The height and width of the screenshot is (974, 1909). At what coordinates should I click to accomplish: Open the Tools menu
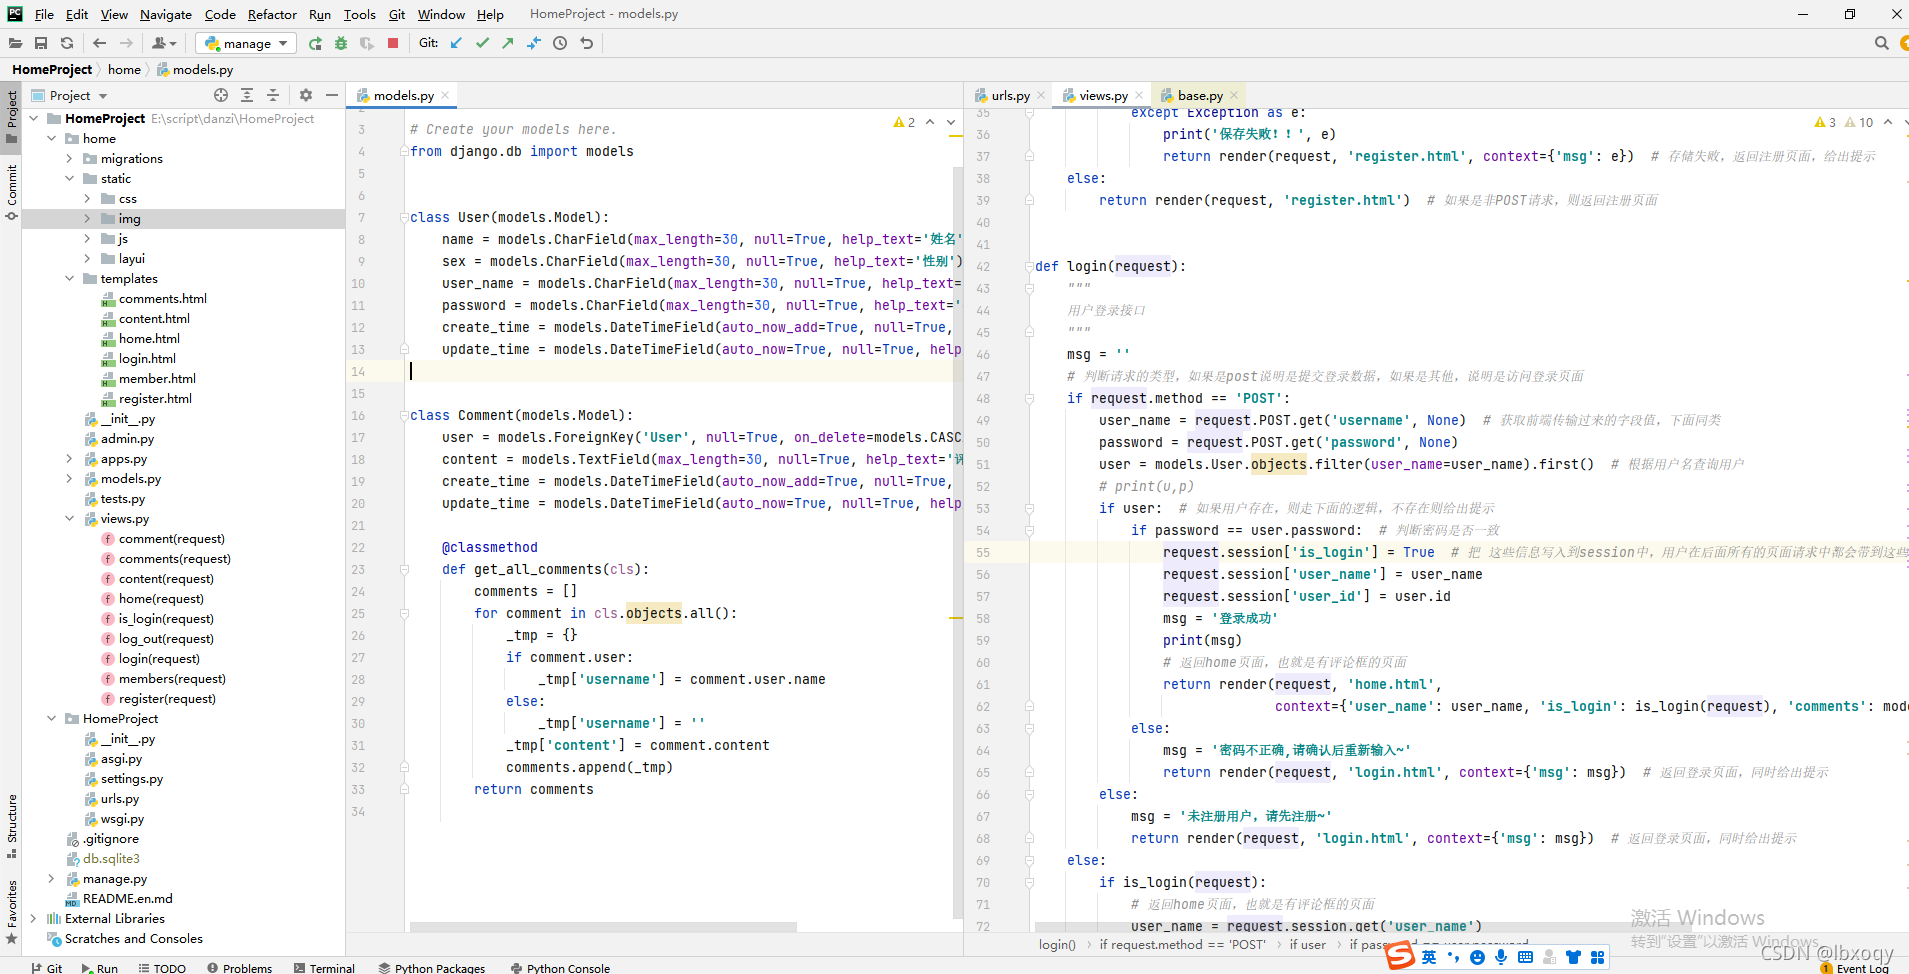tap(359, 14)
